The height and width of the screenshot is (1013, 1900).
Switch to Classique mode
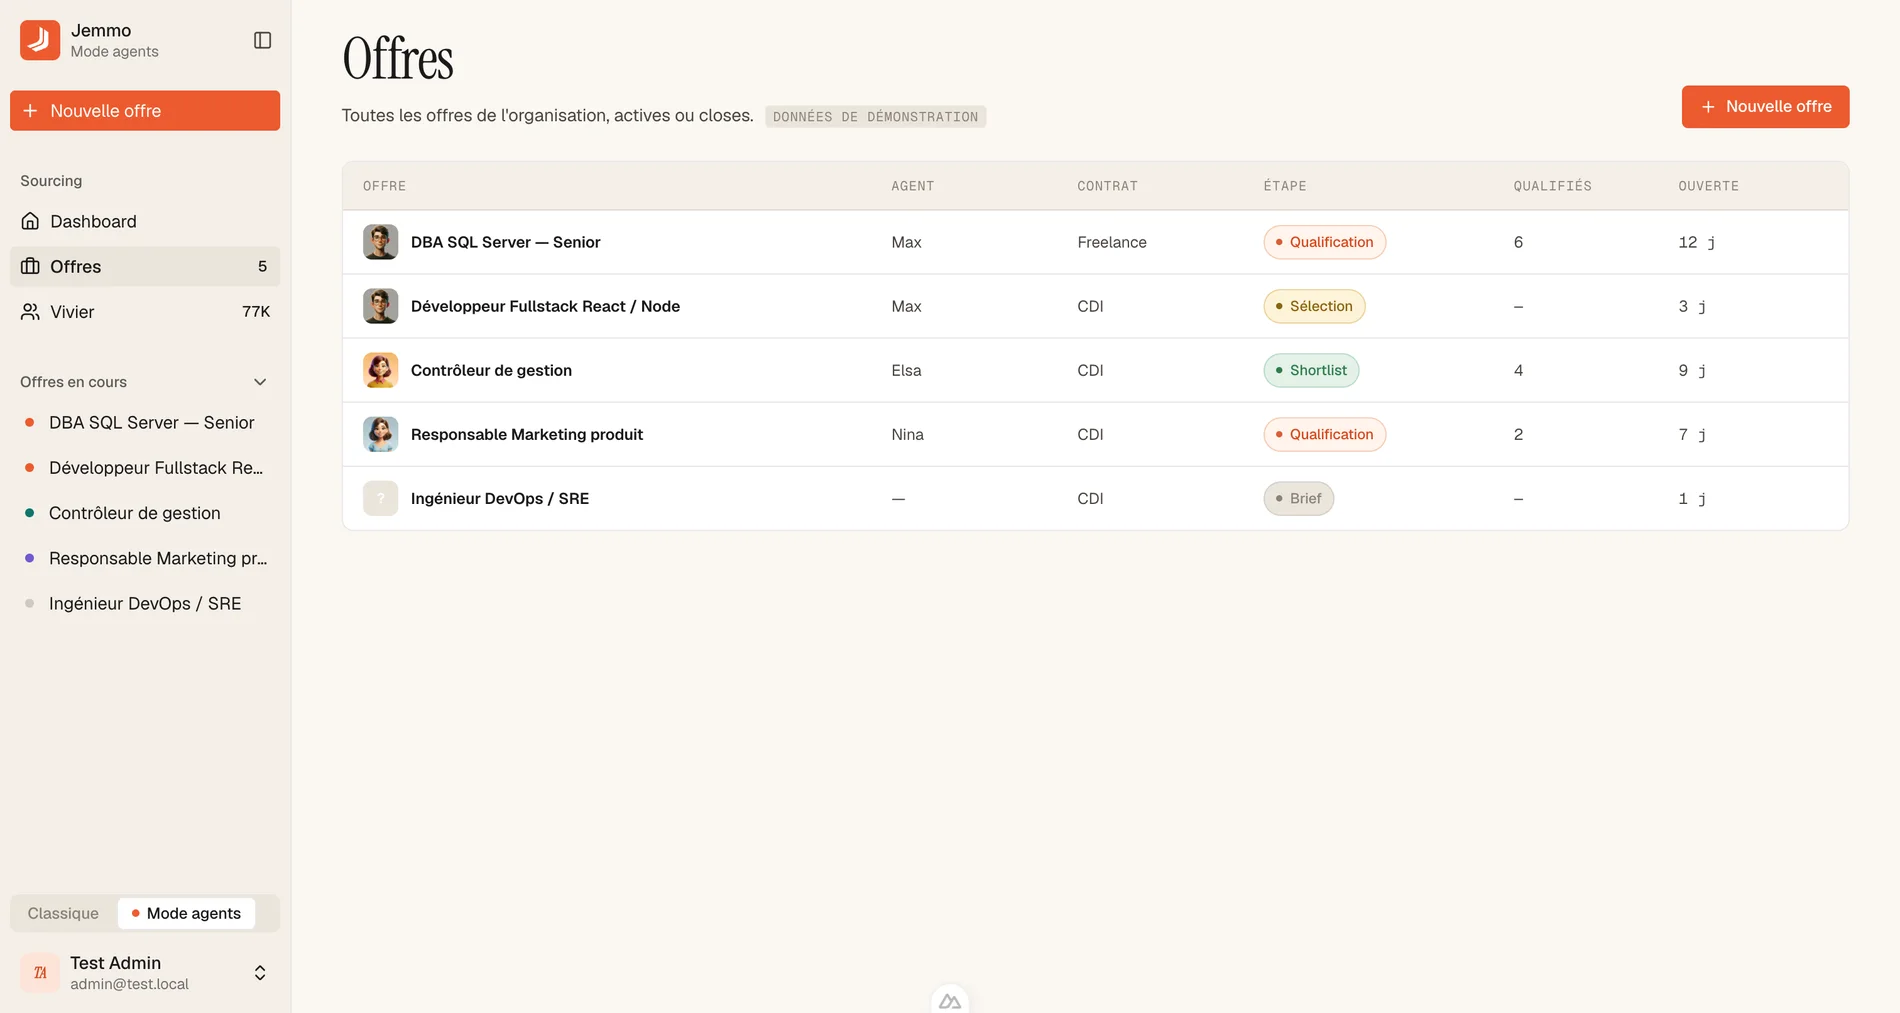point(63,913)
